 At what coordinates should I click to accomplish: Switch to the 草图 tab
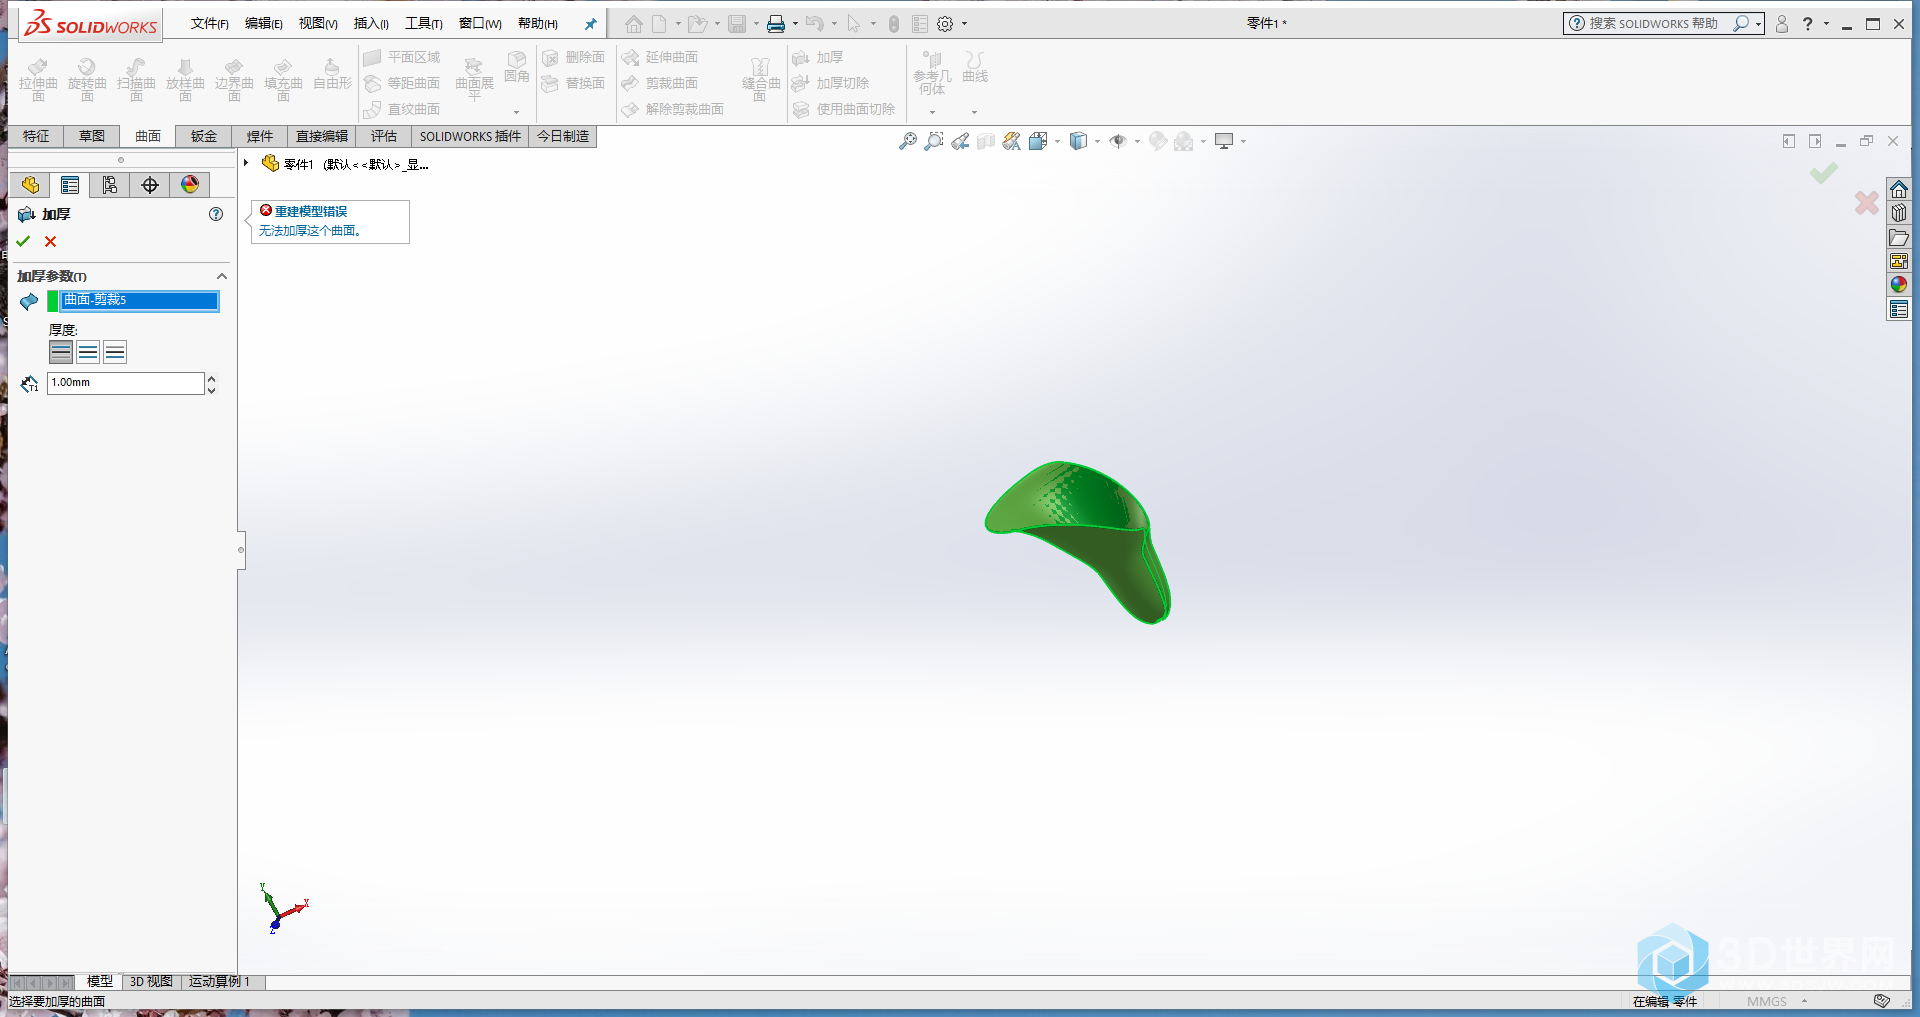pyautogui.click(x=92, y=136)
